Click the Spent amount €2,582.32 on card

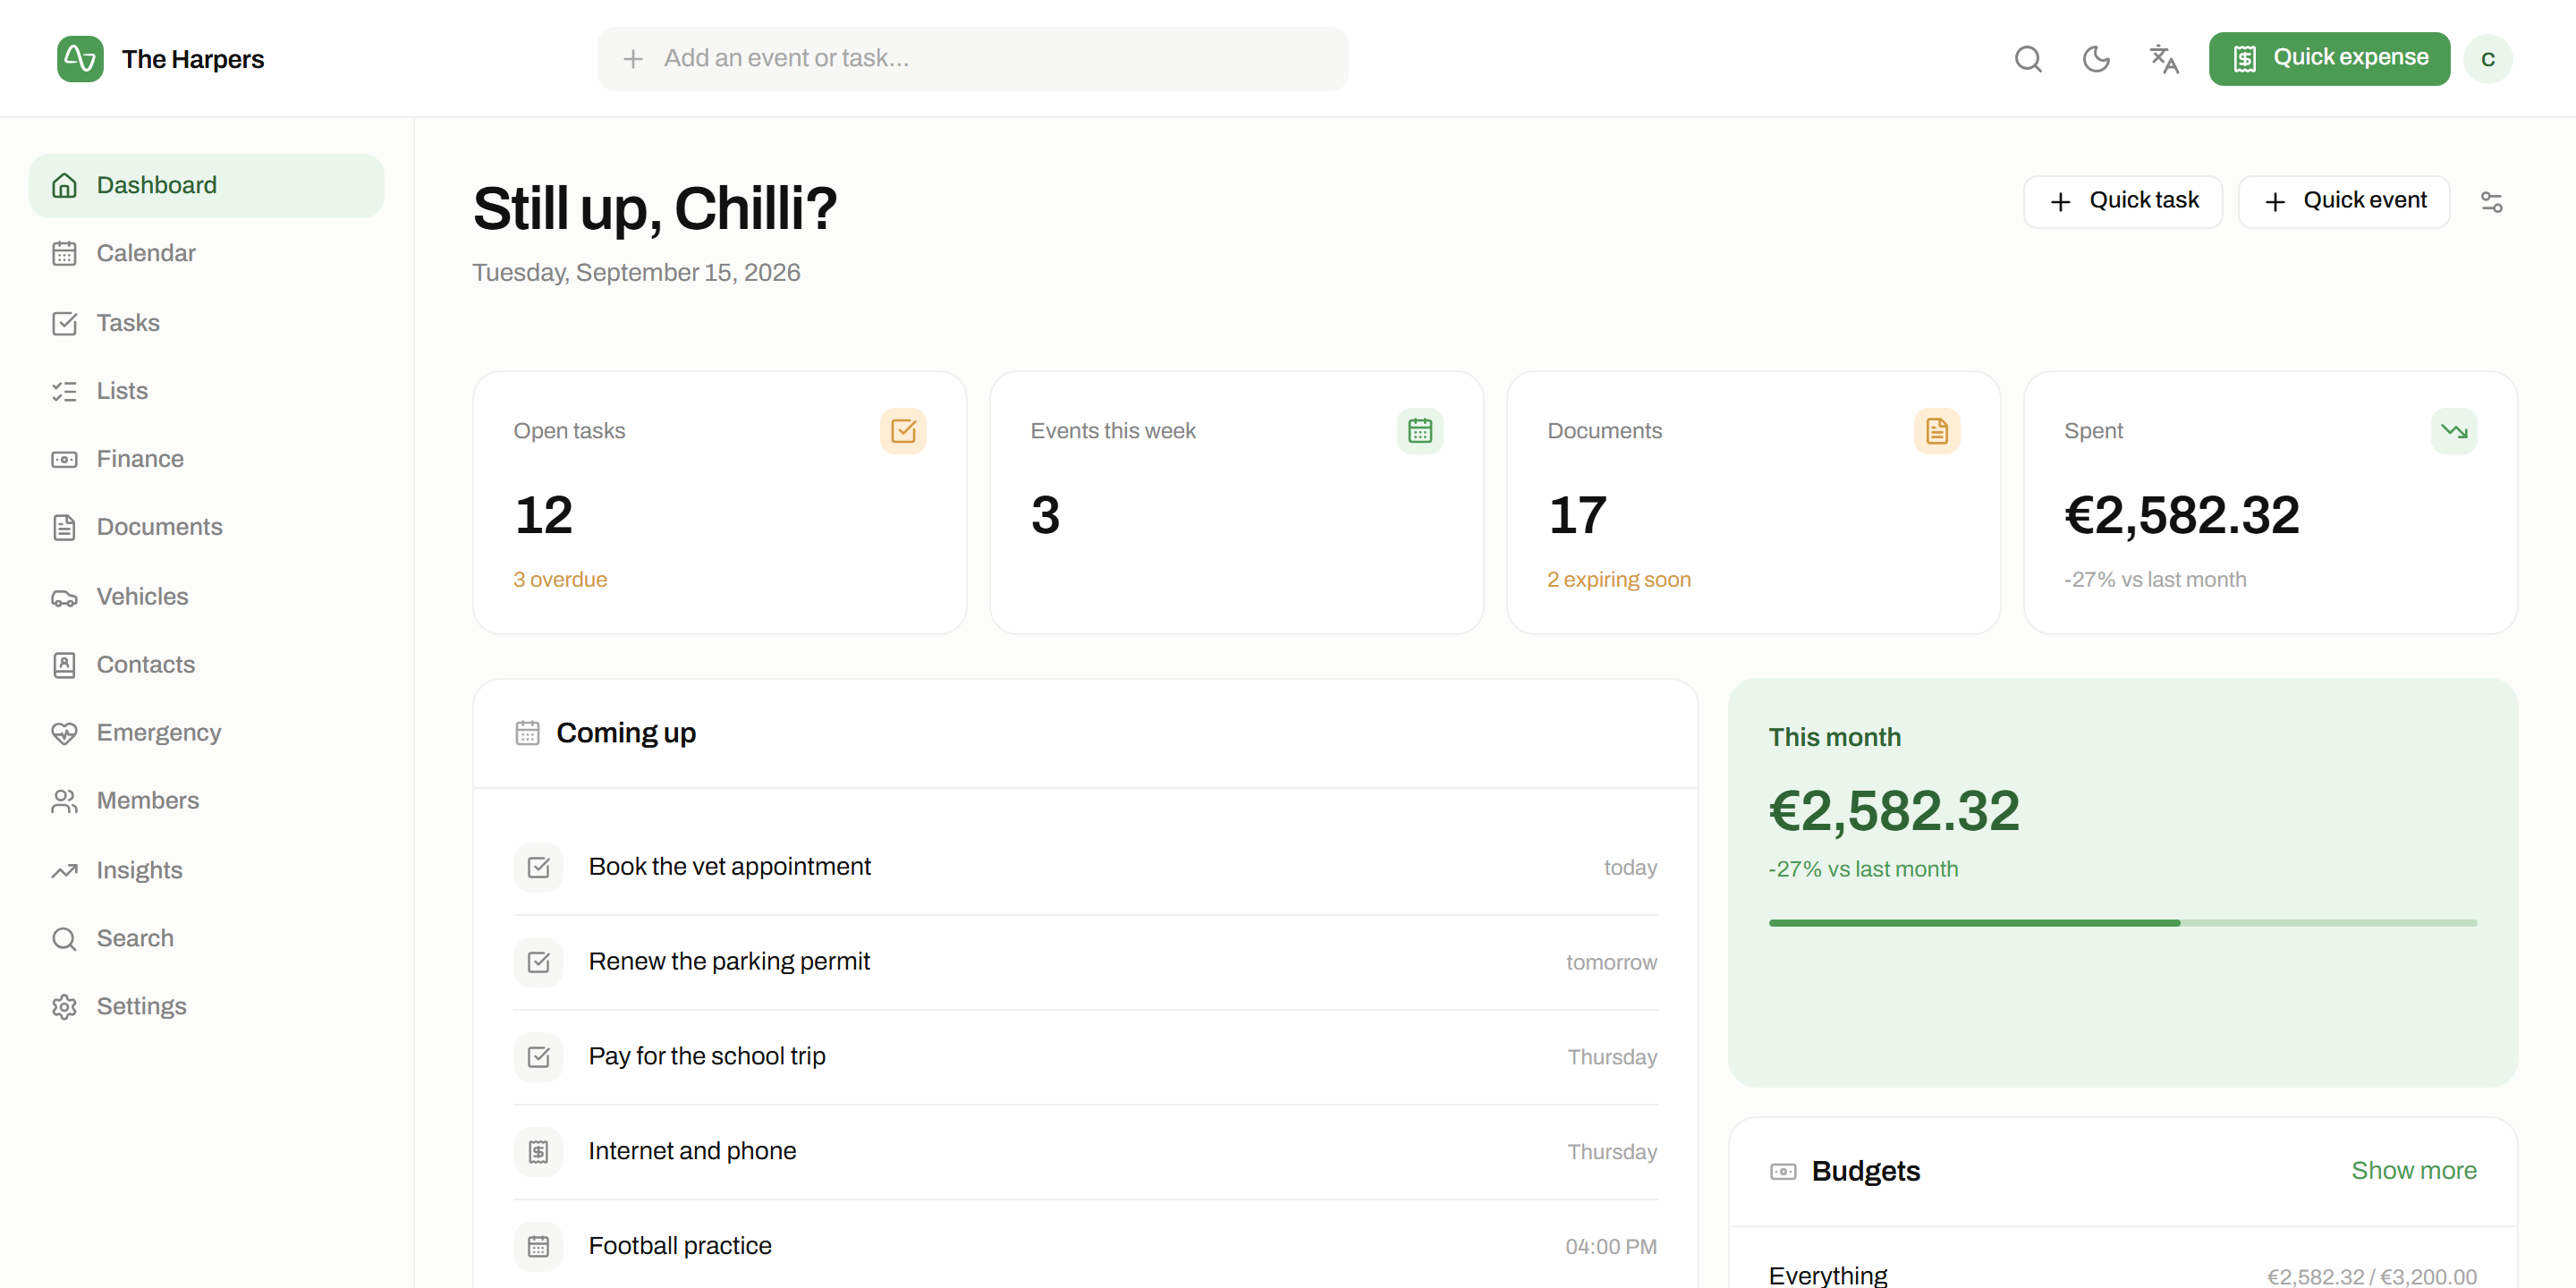point(2182,515)
